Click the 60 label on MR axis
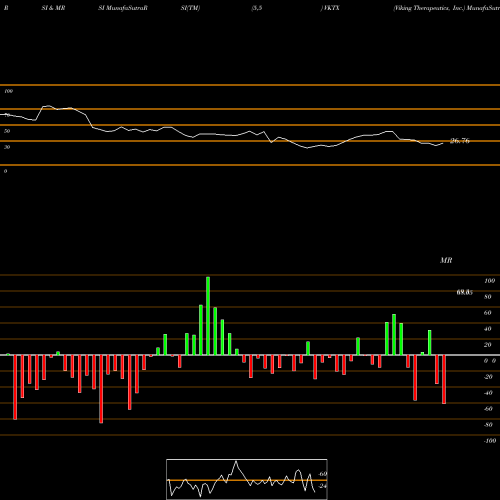The height and width of the screenshot is (500, 500). point(488,313)
